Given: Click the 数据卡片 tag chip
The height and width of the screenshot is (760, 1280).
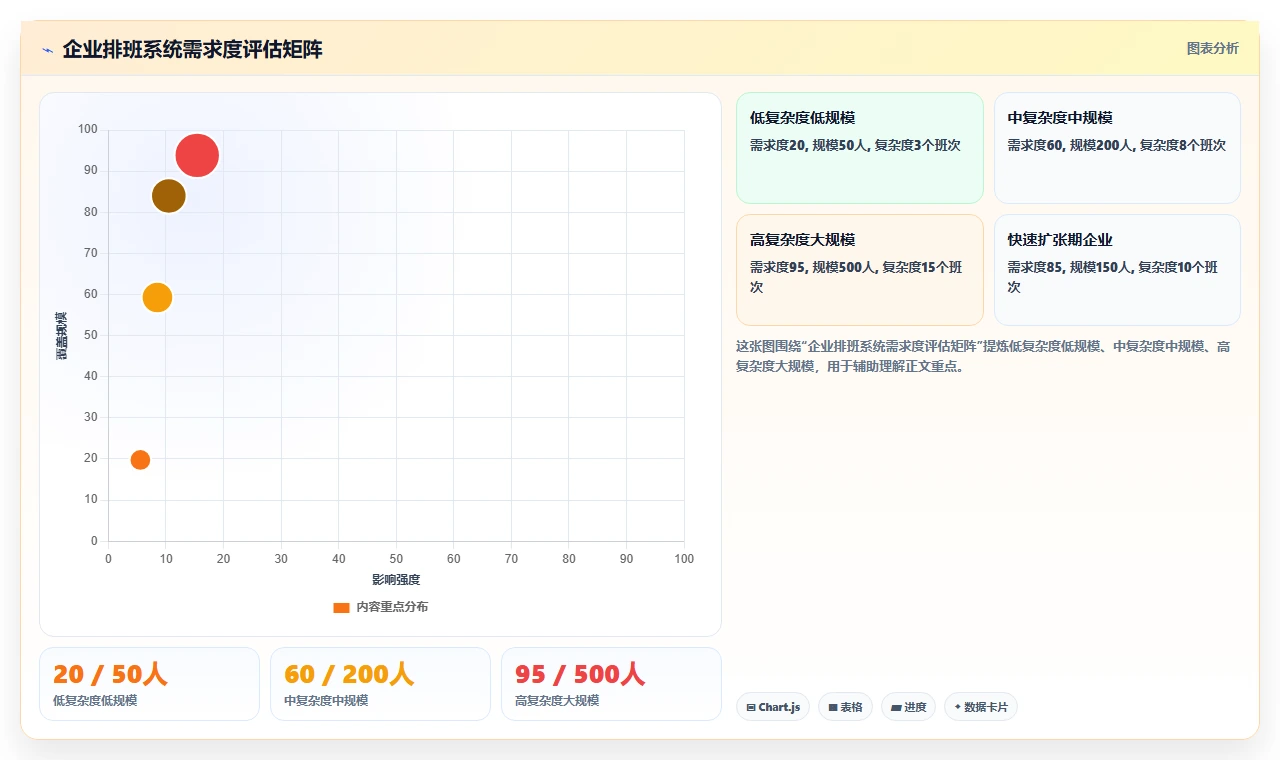Looking at the screenshot, I should coord(981,707).
